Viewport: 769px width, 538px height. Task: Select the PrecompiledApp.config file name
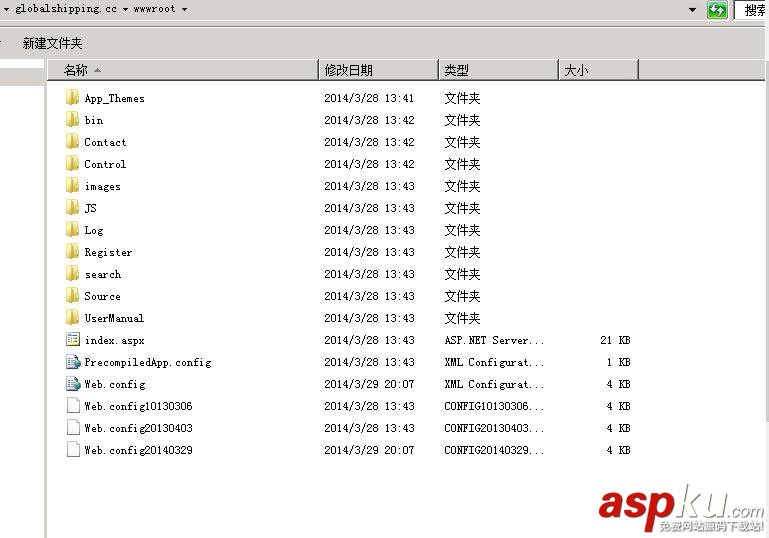coord(148,362)
